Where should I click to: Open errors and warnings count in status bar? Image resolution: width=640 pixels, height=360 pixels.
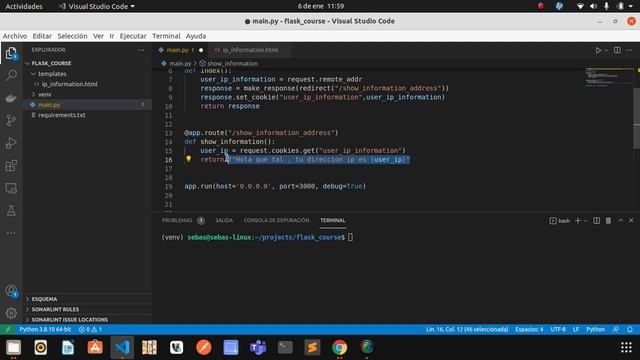coord(90,329)
